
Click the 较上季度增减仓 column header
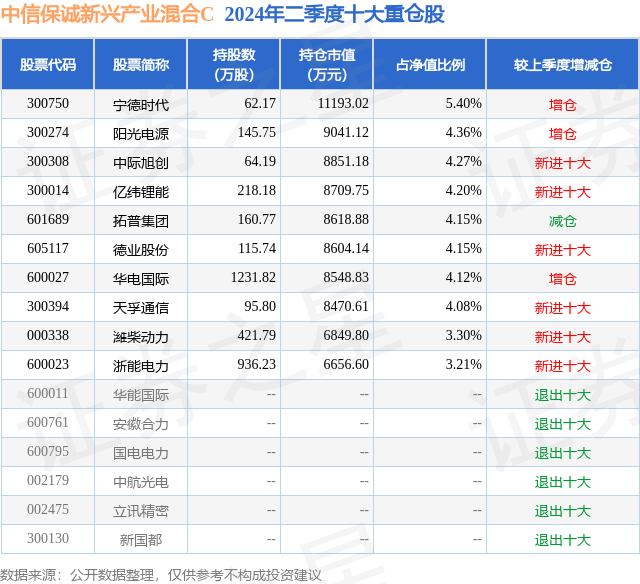(x=563, y=64)
